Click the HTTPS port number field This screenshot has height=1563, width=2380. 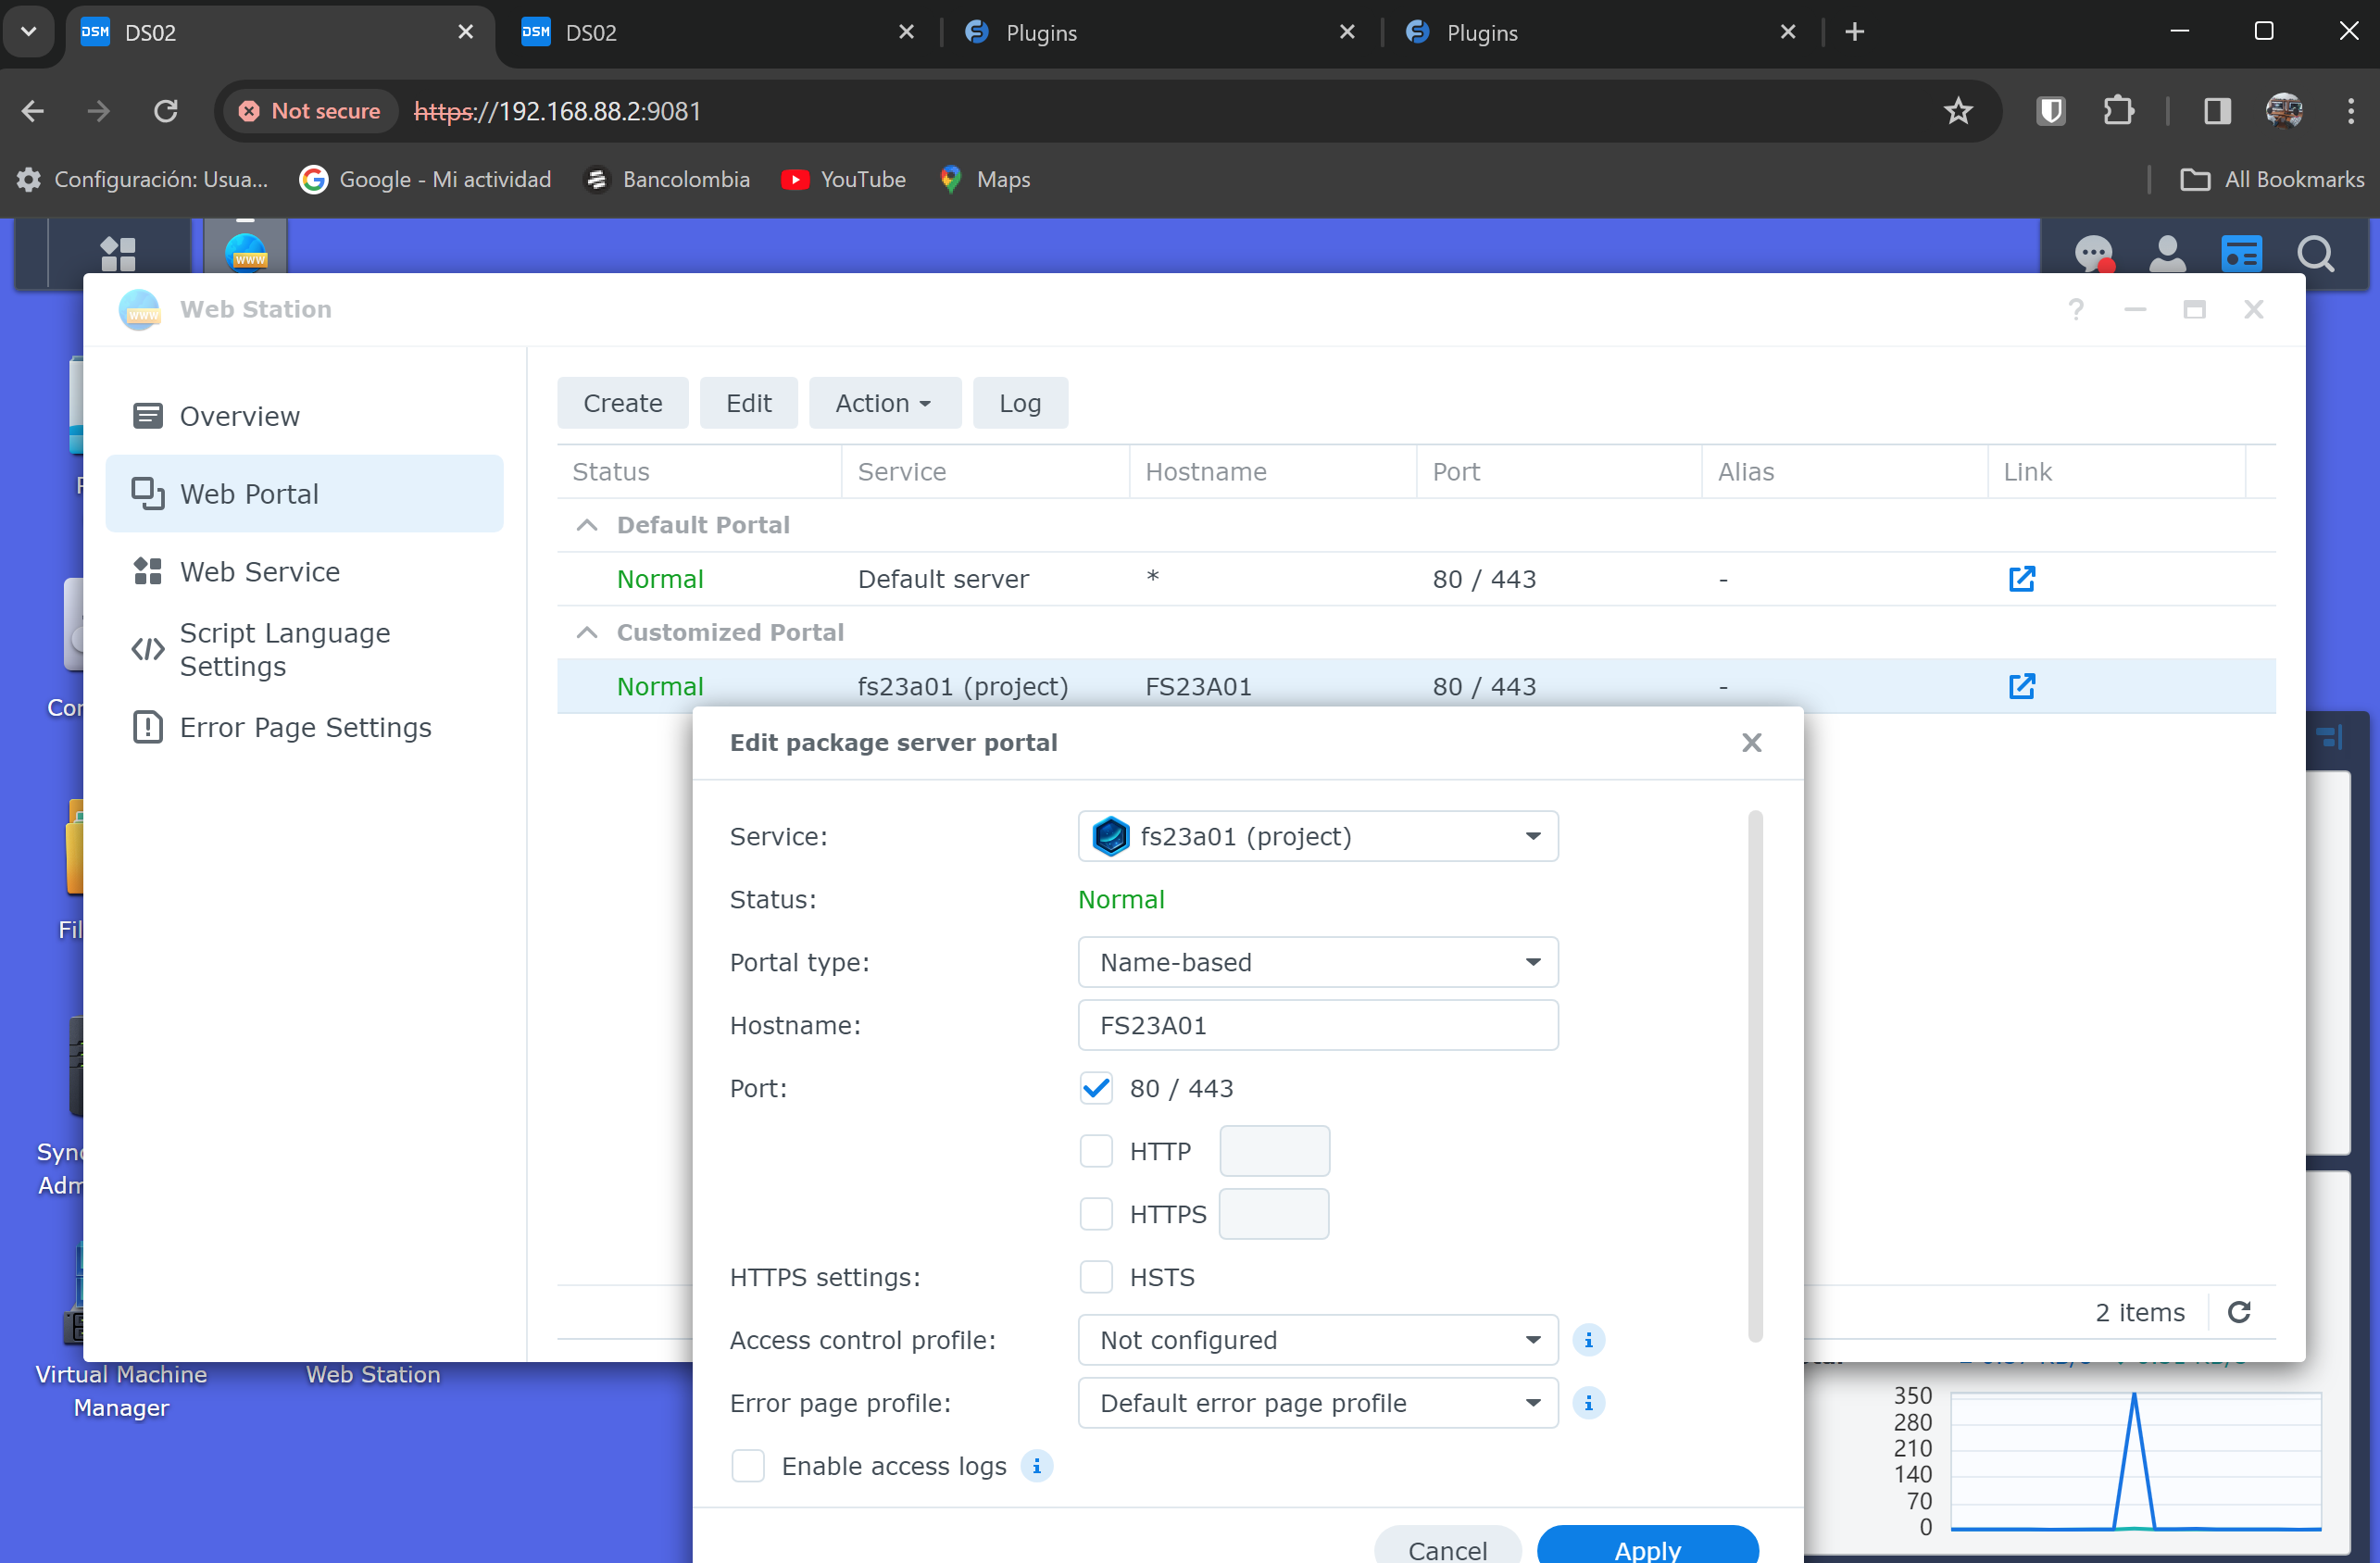coord(1274,1214)
